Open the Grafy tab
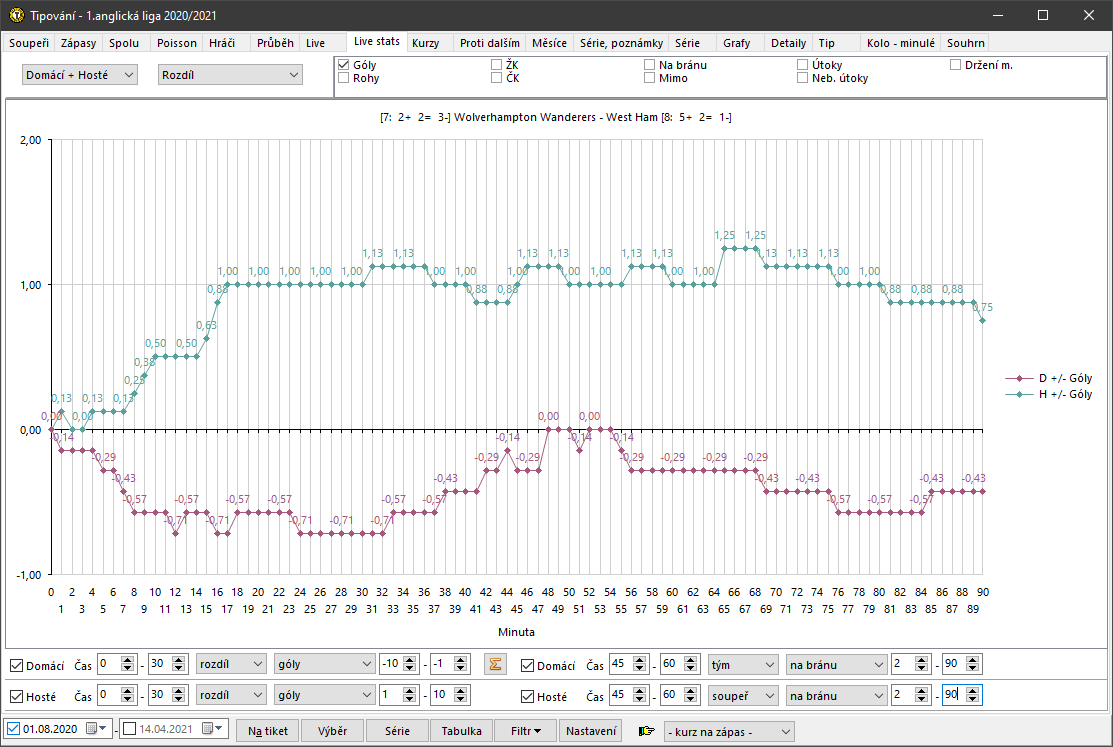The width and height of the screenshot is (1113, 747). pos(737,43)
